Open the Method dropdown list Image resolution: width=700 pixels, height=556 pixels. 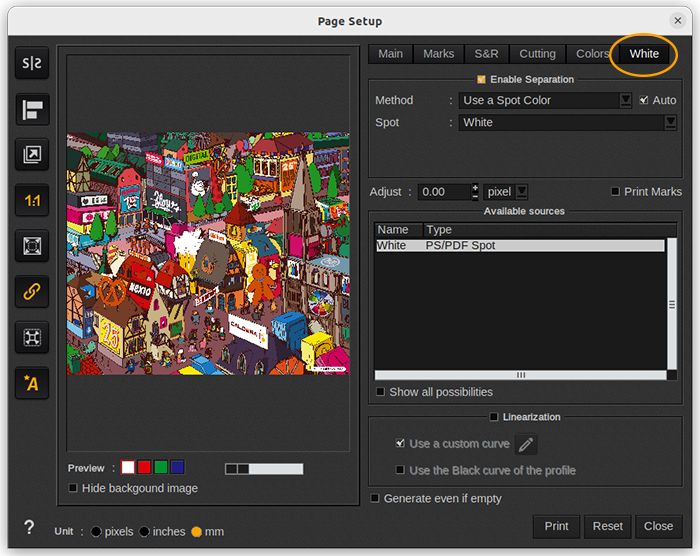(626, 100)
